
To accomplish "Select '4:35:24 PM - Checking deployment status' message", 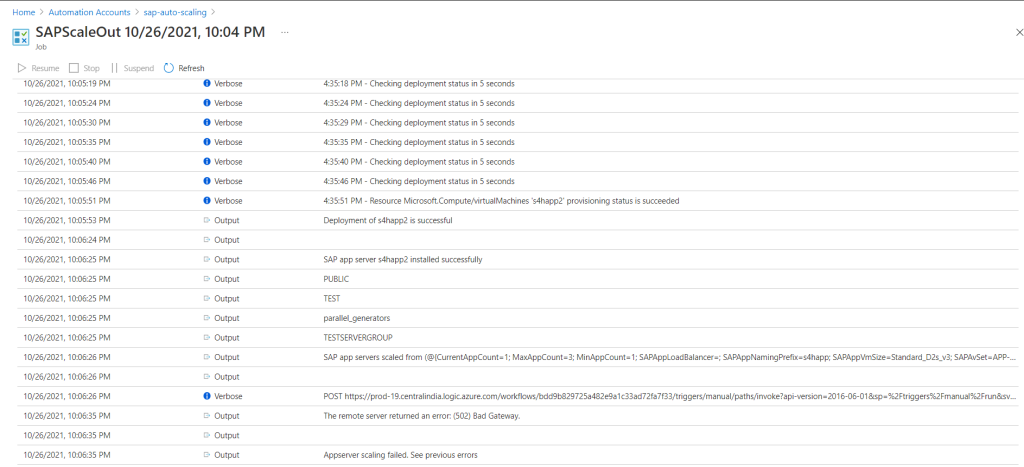I will click(x=419, y=103).
